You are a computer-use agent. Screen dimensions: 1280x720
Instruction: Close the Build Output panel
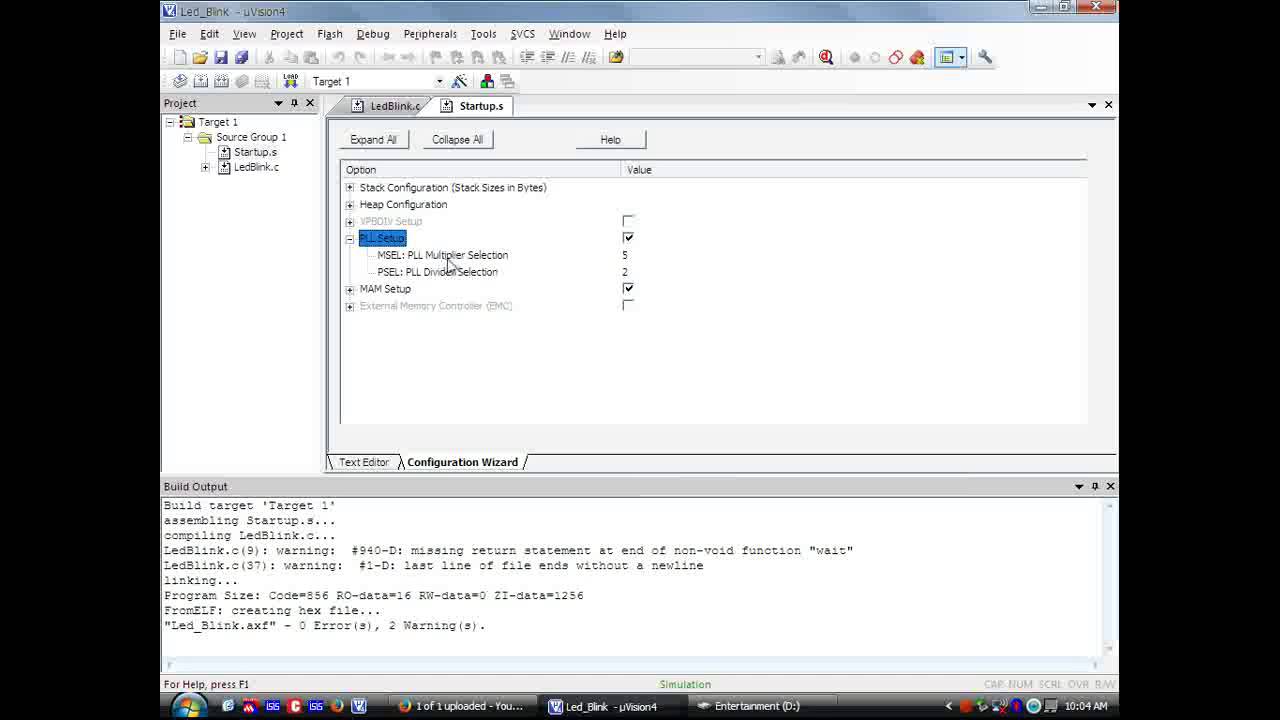point(1110,486)
